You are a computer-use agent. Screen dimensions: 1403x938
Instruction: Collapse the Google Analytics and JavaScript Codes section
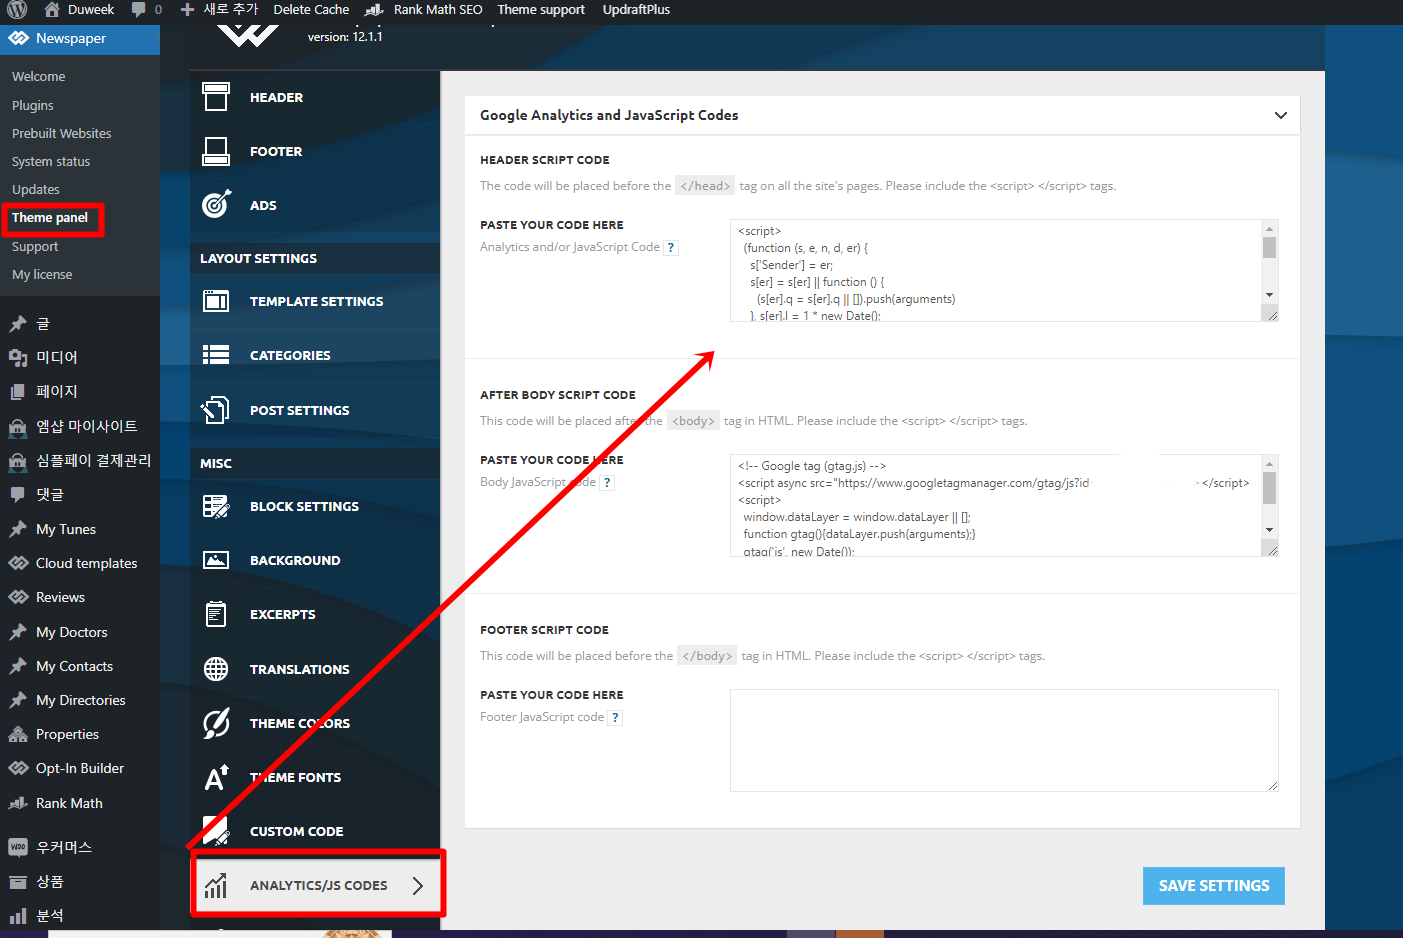1280,115
